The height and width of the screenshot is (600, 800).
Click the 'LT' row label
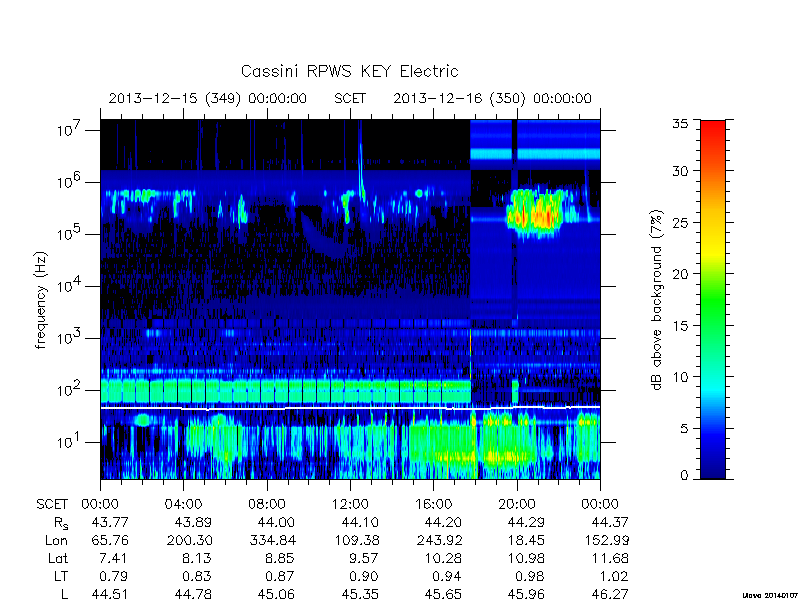pos(61,576)
